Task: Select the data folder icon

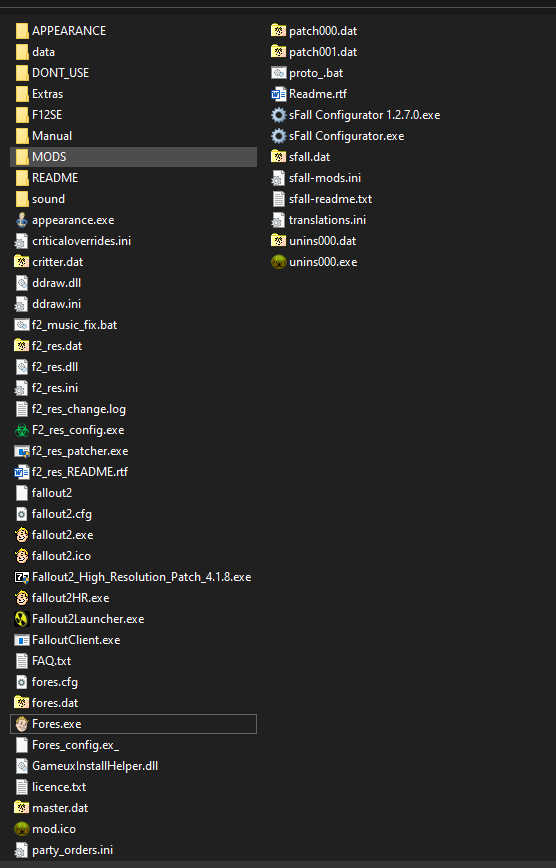Action: (x=22, y=52)
